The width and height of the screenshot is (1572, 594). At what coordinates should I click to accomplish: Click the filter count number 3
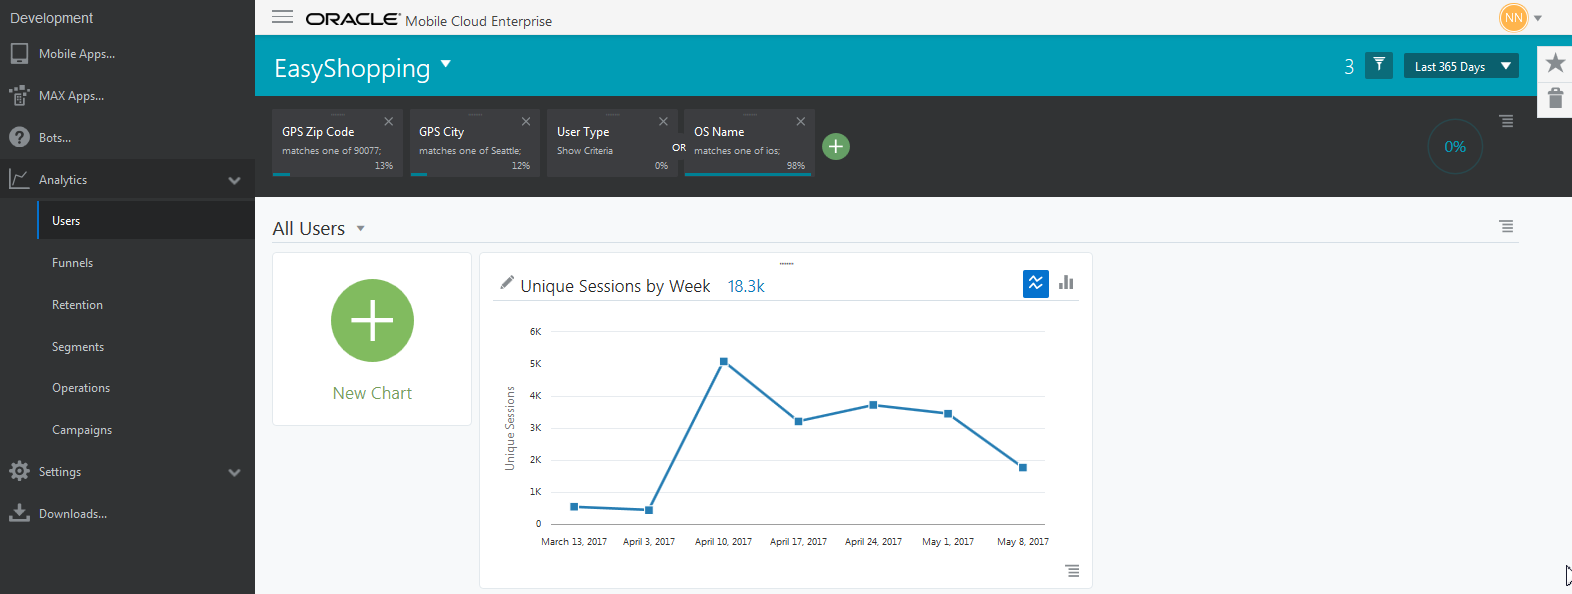1349,67
